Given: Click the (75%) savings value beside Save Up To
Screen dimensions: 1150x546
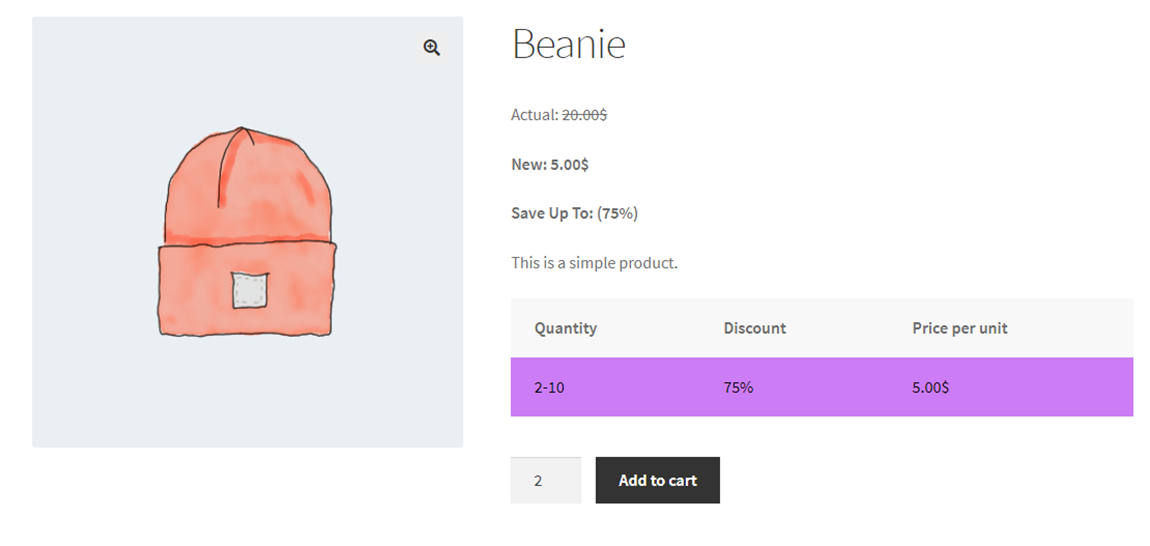Looking at the screenshot, I should click(618, 213).
